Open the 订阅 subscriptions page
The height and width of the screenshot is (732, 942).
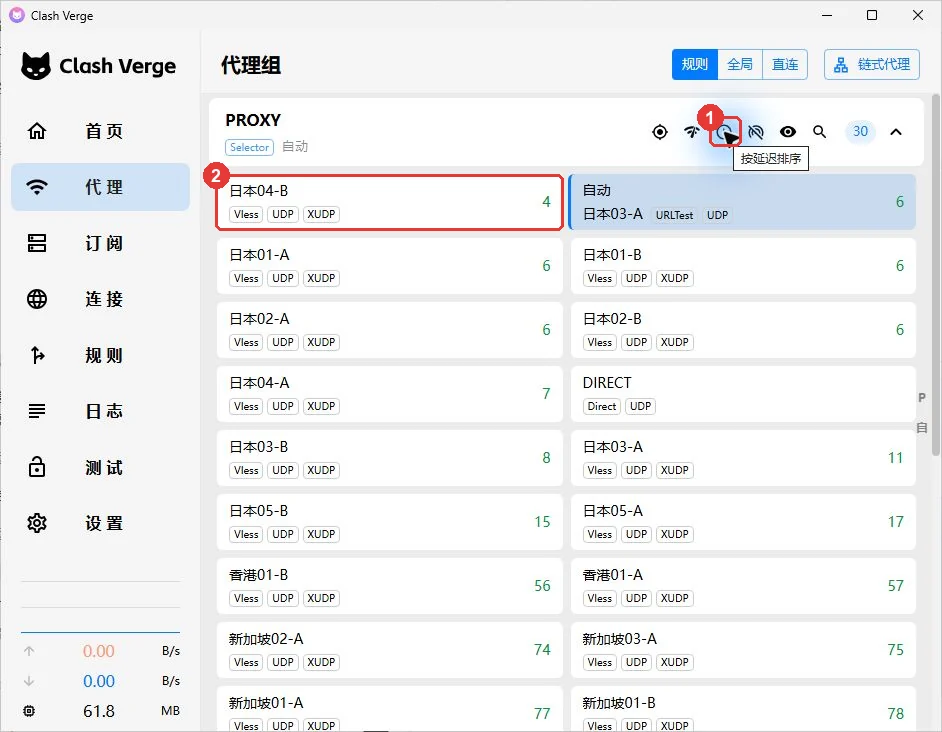pyautogui.click(x=100, y=243)
